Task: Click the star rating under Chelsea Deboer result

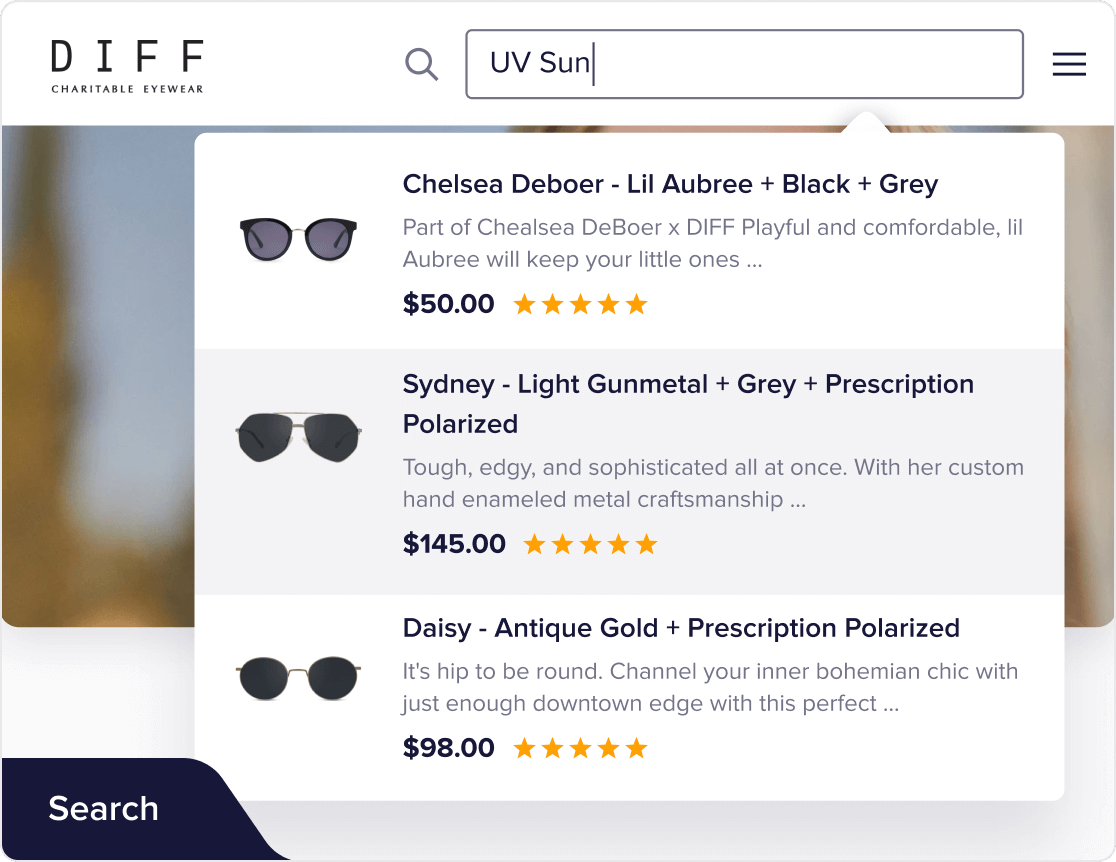Action: [580, 304]
